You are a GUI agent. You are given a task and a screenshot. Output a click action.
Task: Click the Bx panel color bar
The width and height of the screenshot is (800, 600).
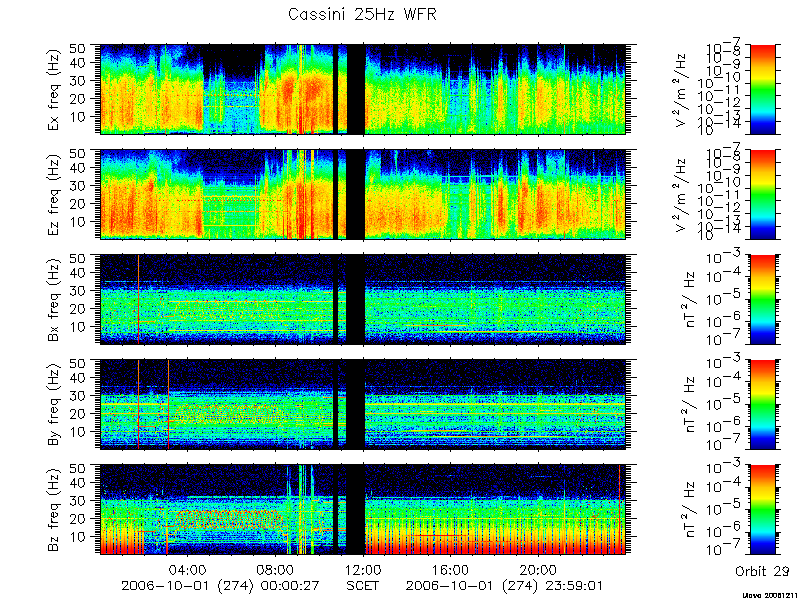pyautogui.click(x=763, y=299)
